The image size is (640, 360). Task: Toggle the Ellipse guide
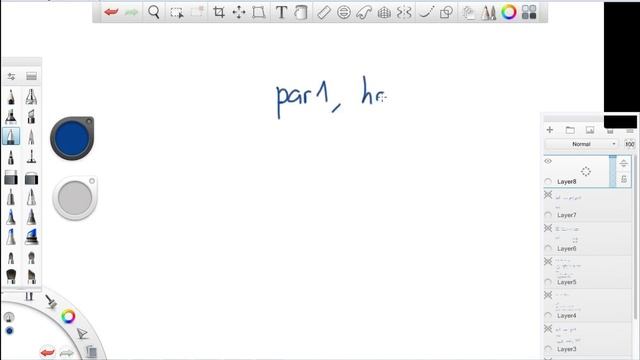[344, 12]
